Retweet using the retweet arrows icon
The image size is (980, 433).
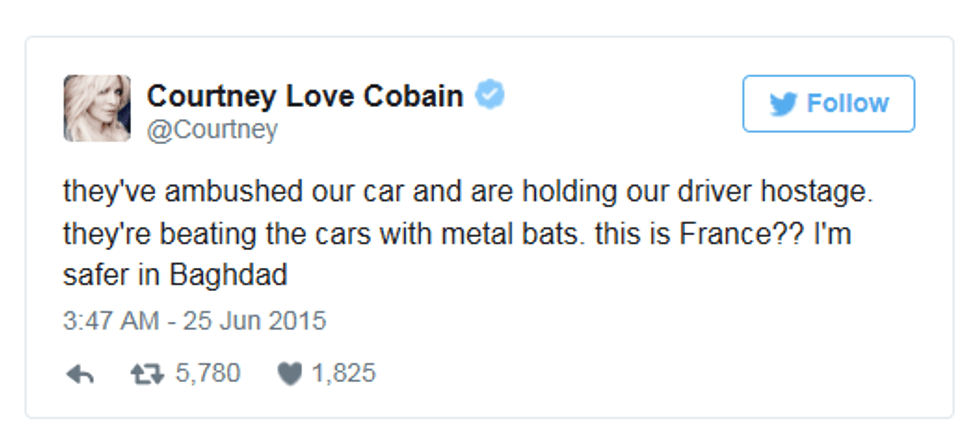146,374
